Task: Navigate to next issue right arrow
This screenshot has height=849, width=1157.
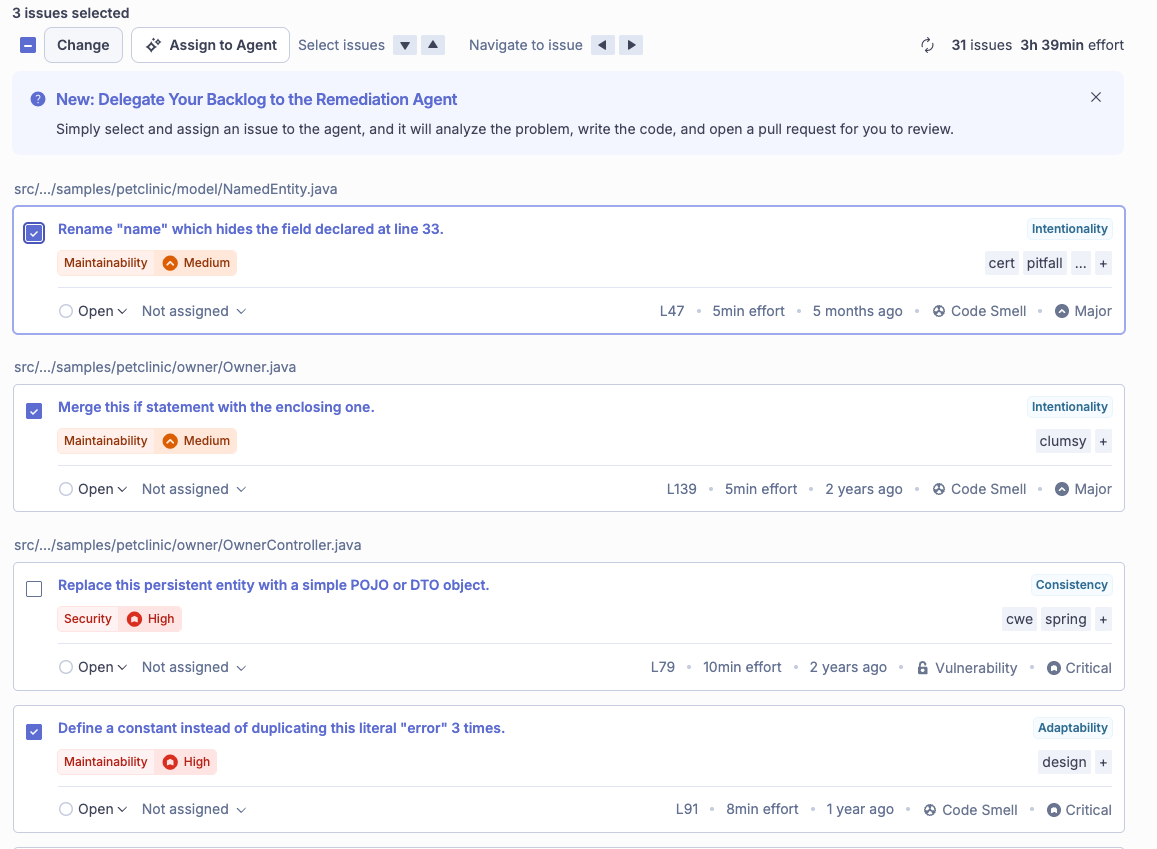Action: (x=630, y=45)
